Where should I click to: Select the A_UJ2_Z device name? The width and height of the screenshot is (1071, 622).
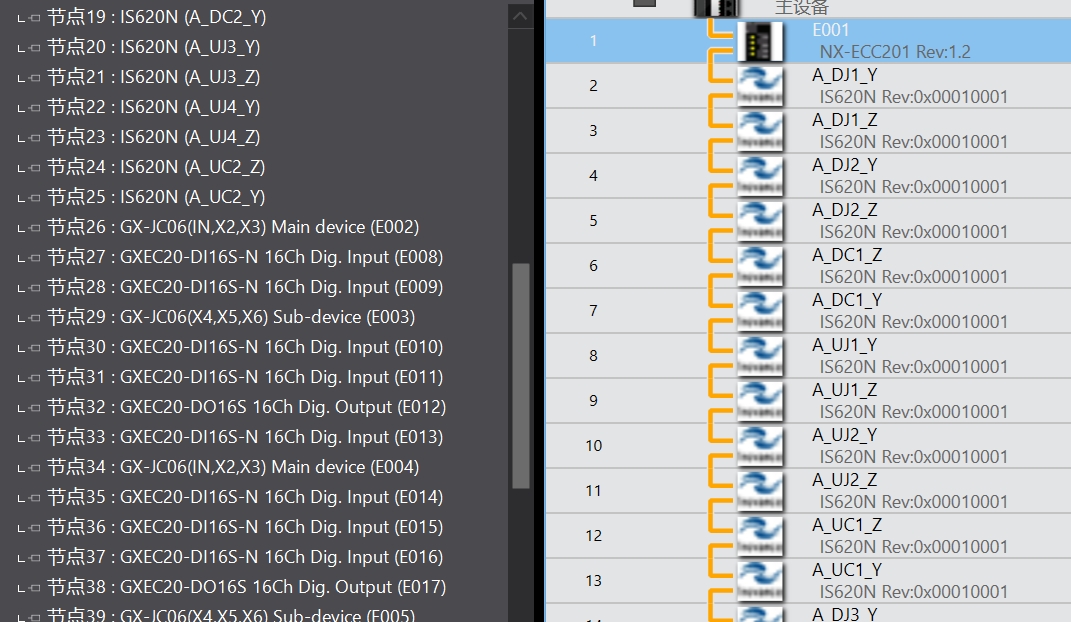click(845, 481)
